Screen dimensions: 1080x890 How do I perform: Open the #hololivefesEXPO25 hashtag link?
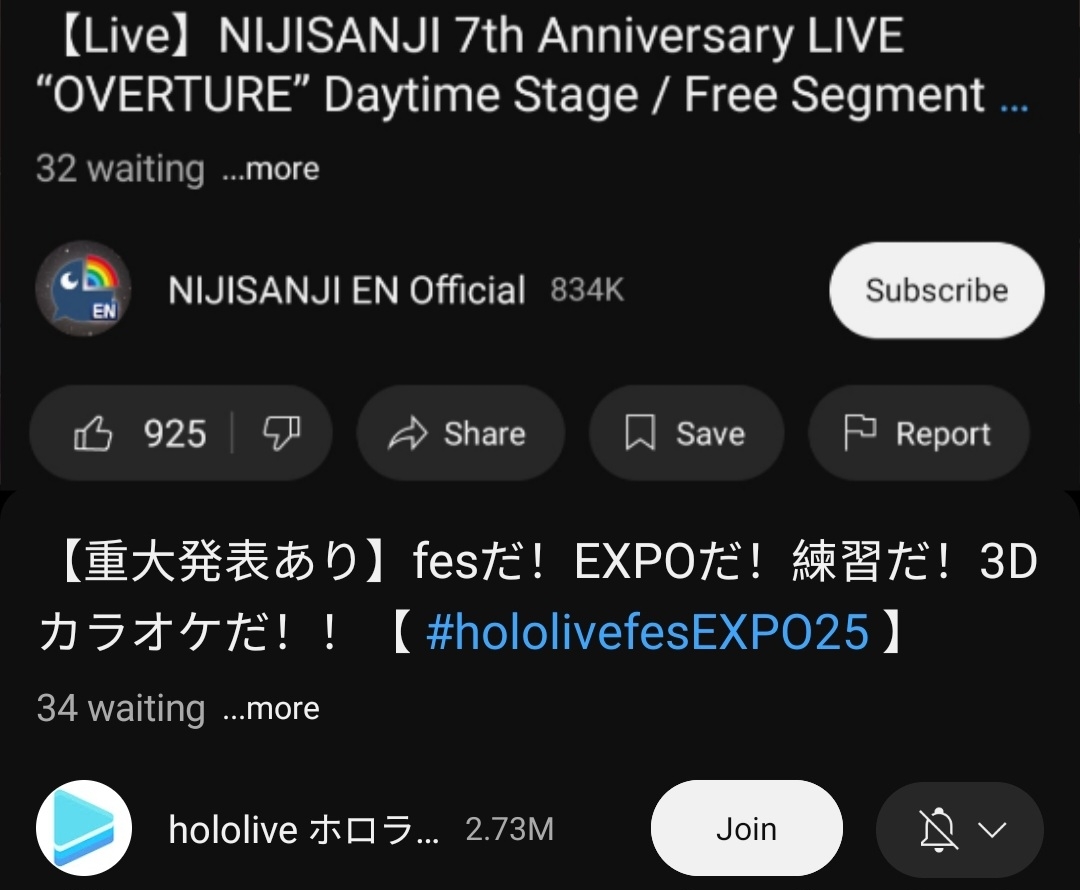(647, 632)
